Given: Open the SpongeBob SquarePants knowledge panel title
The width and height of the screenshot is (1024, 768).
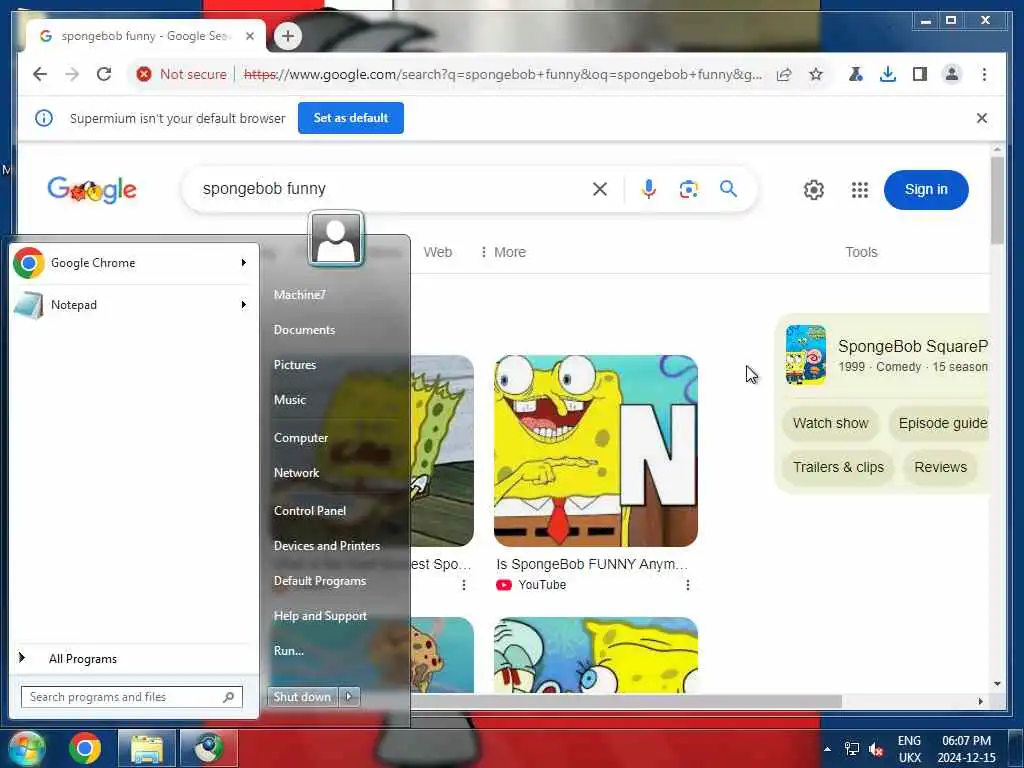Looking at the screenshot, I should pyautogui.click(x=912, y=346).
